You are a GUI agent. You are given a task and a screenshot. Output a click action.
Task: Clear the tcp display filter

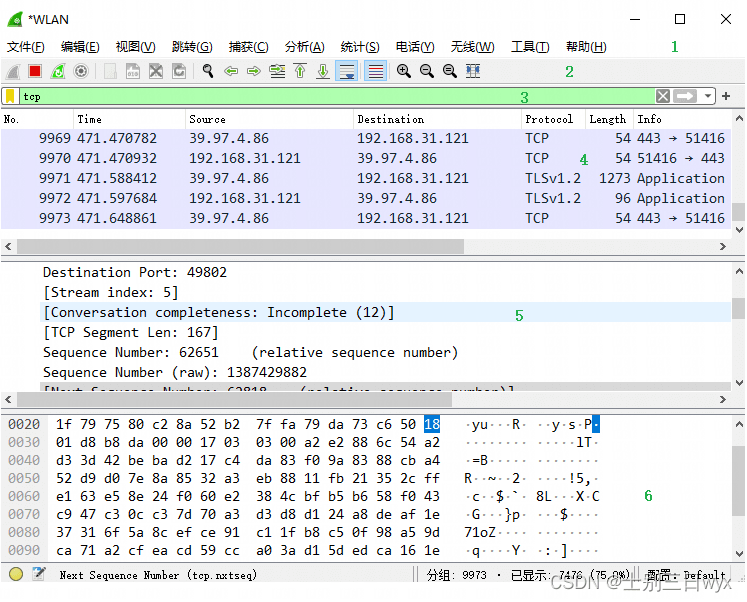(x=663, y=96)
